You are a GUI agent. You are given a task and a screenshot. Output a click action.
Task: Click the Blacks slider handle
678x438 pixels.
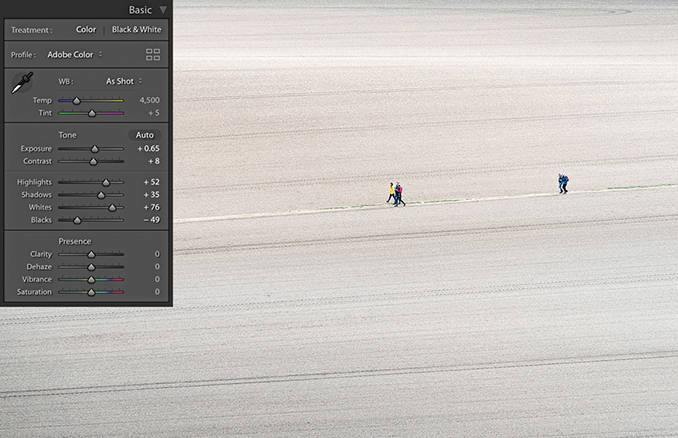pyautogui.click(x=77, y=220)
